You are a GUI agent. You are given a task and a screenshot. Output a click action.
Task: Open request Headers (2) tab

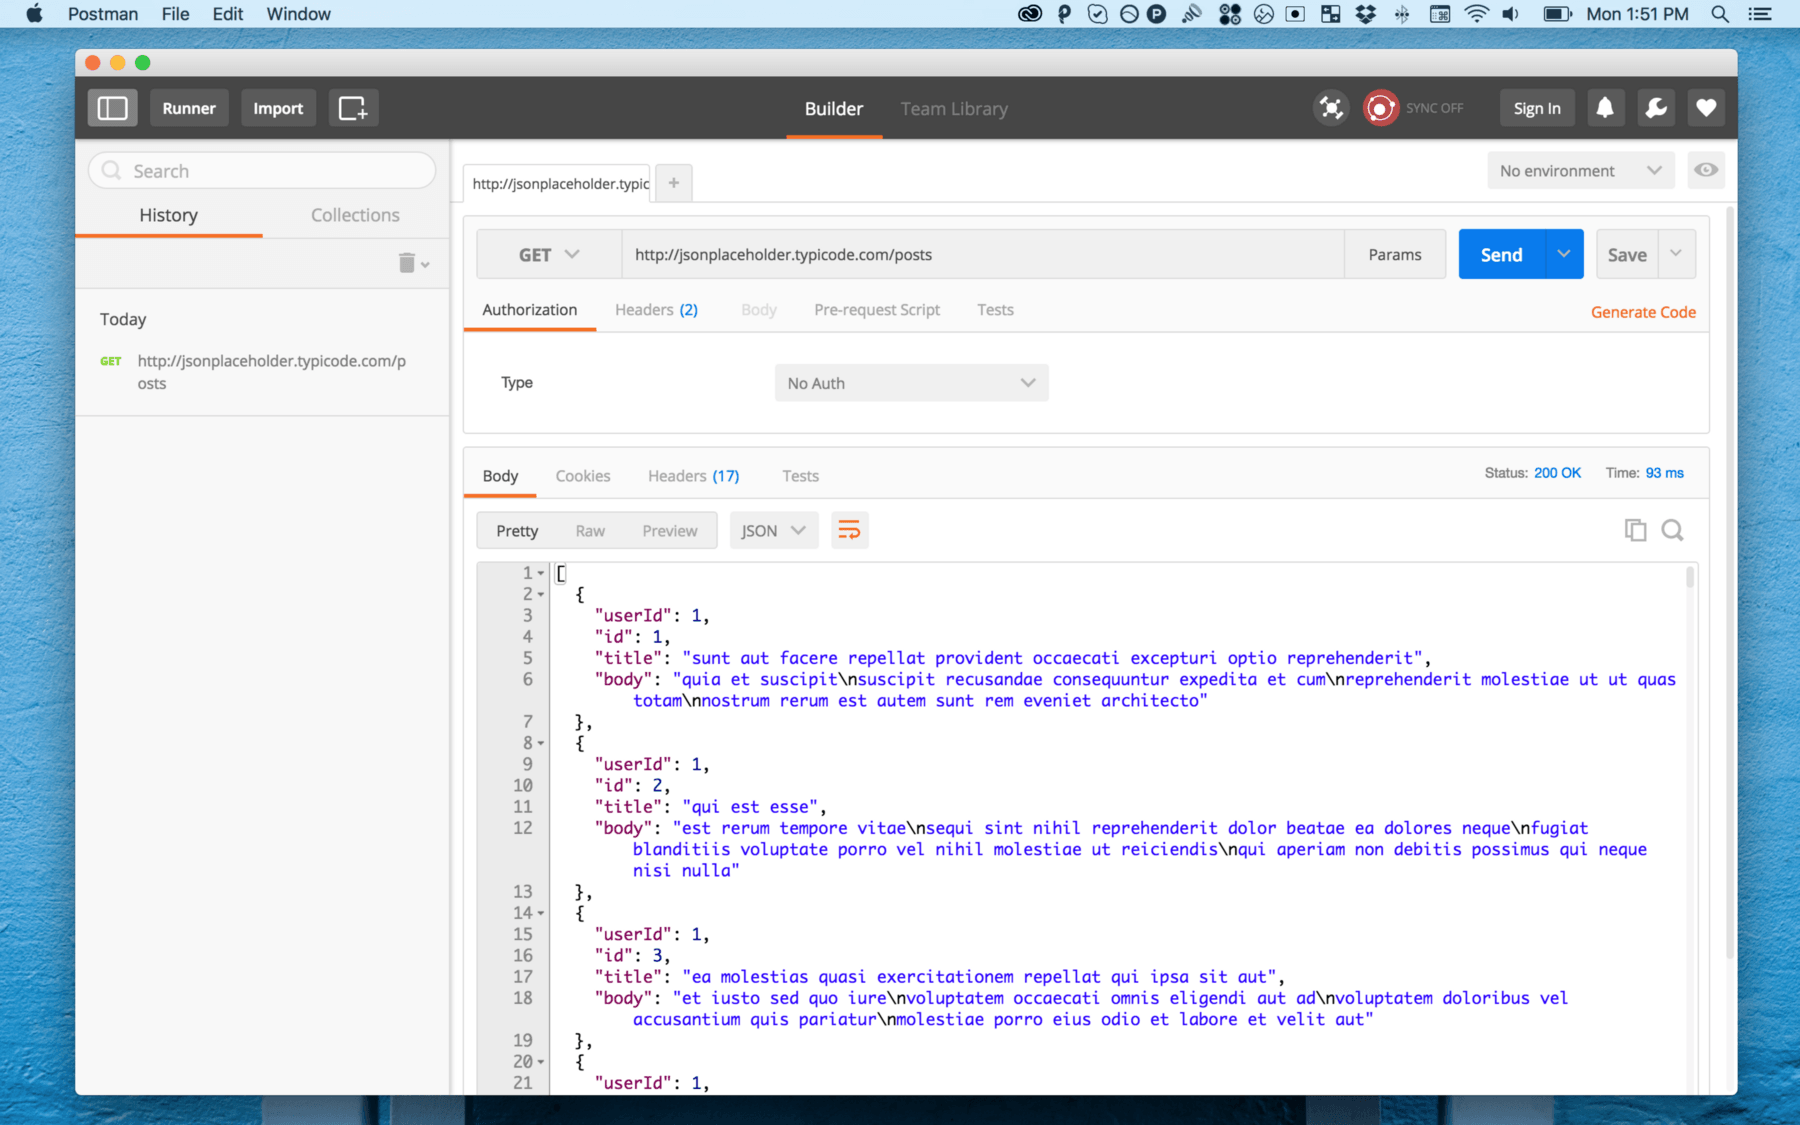(x=656, y=310)
